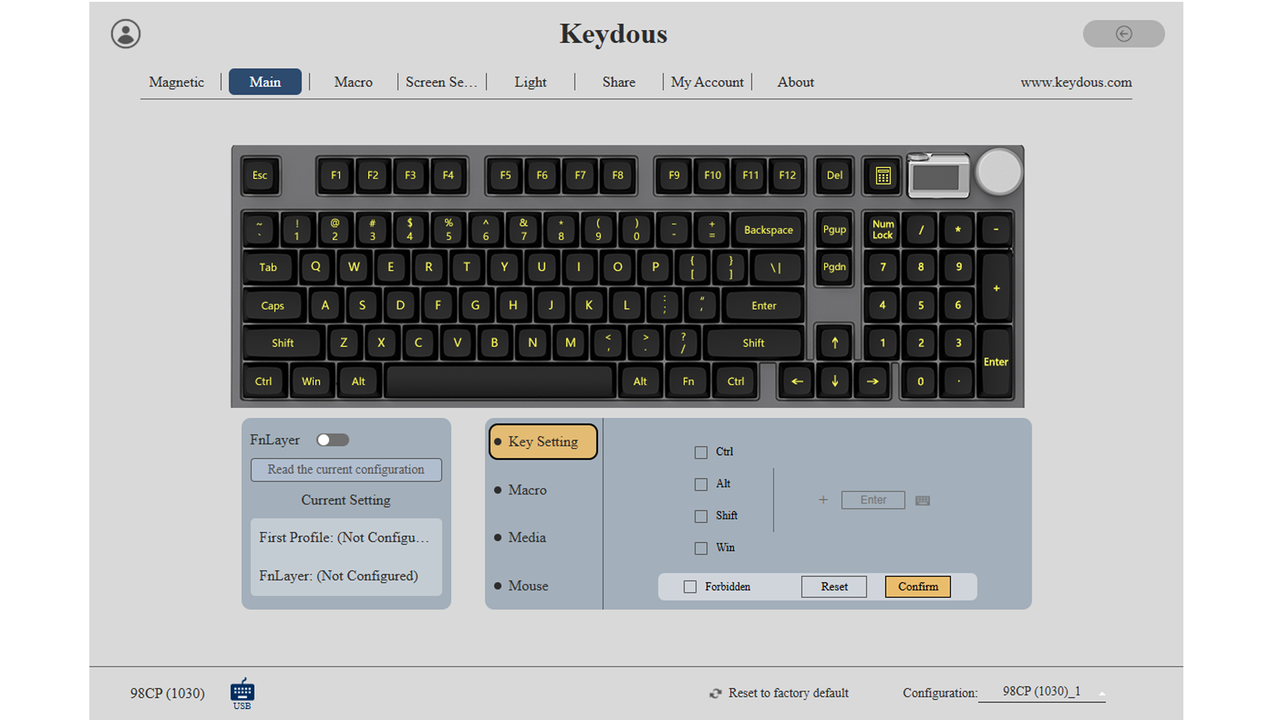This screenshot has height=720, width=1280.
Task: Select the numpad Enter key
Action: pyautogui.click(x=996, y=362)
